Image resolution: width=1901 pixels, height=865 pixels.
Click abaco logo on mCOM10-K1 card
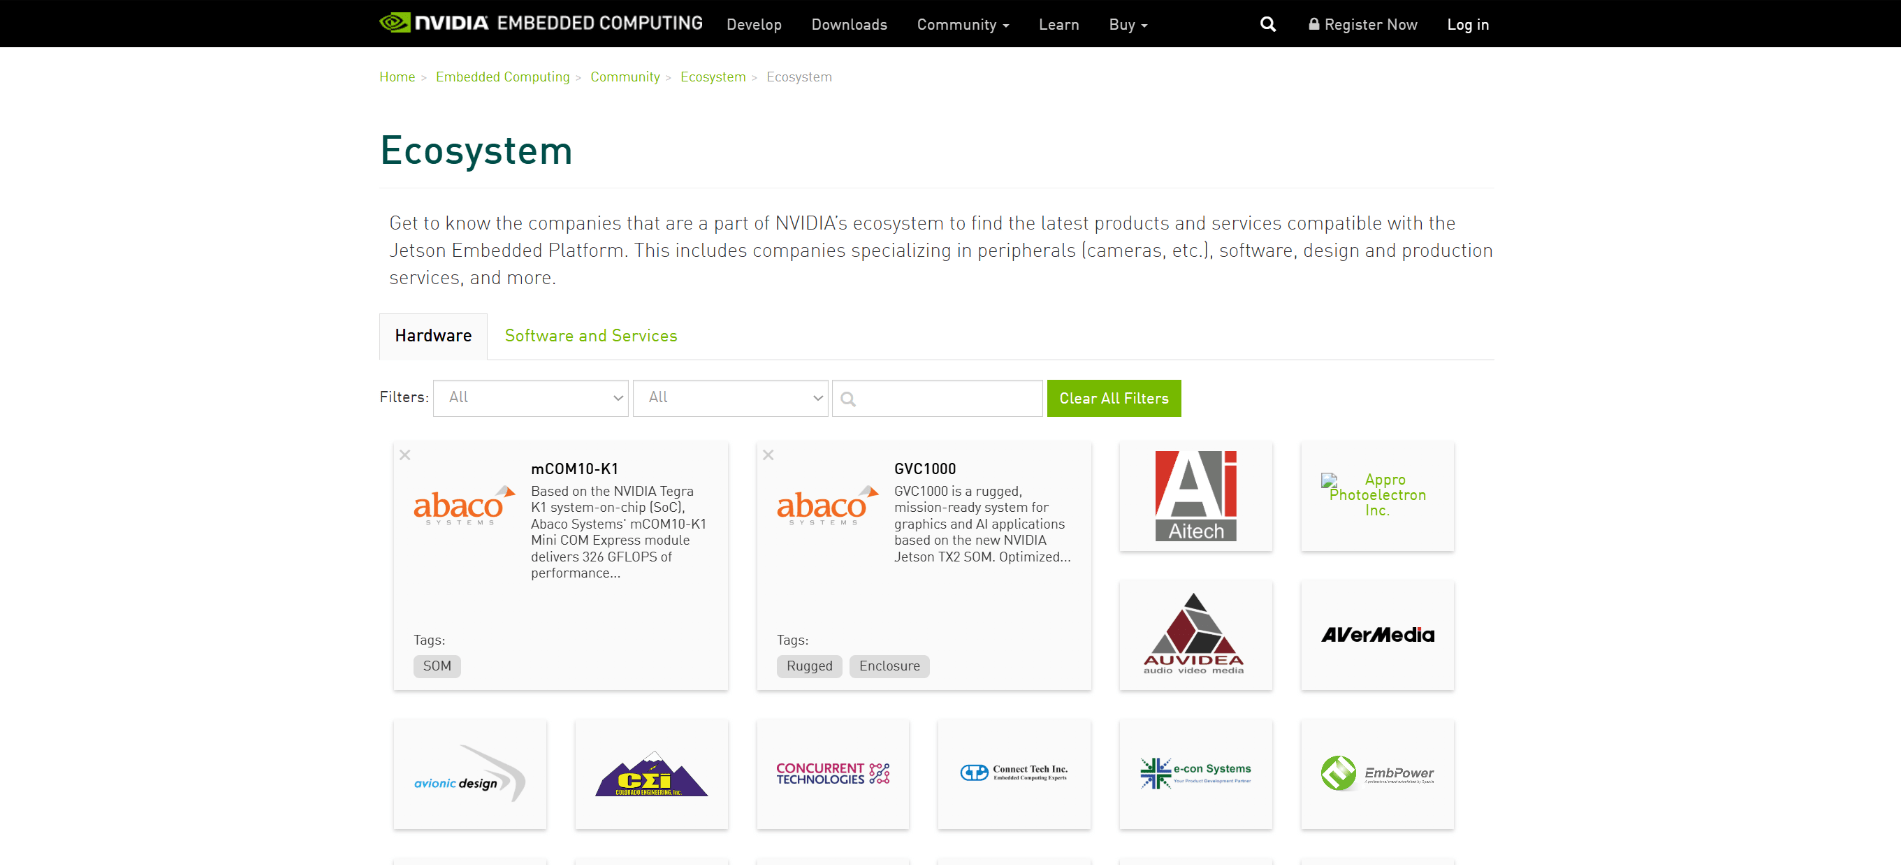click(x=464, y=506)
